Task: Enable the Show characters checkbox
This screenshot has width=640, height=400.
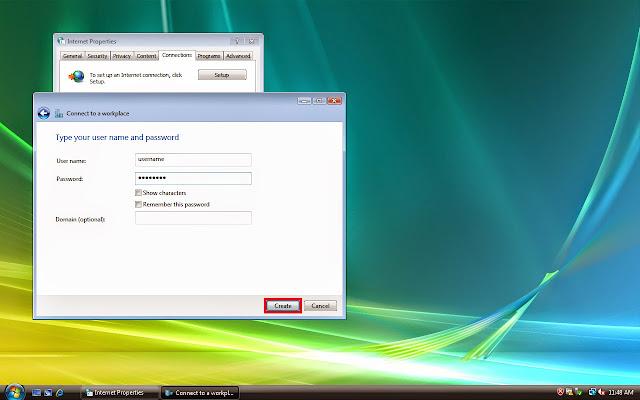Action: pyautogui.click(x=138, y=193)
